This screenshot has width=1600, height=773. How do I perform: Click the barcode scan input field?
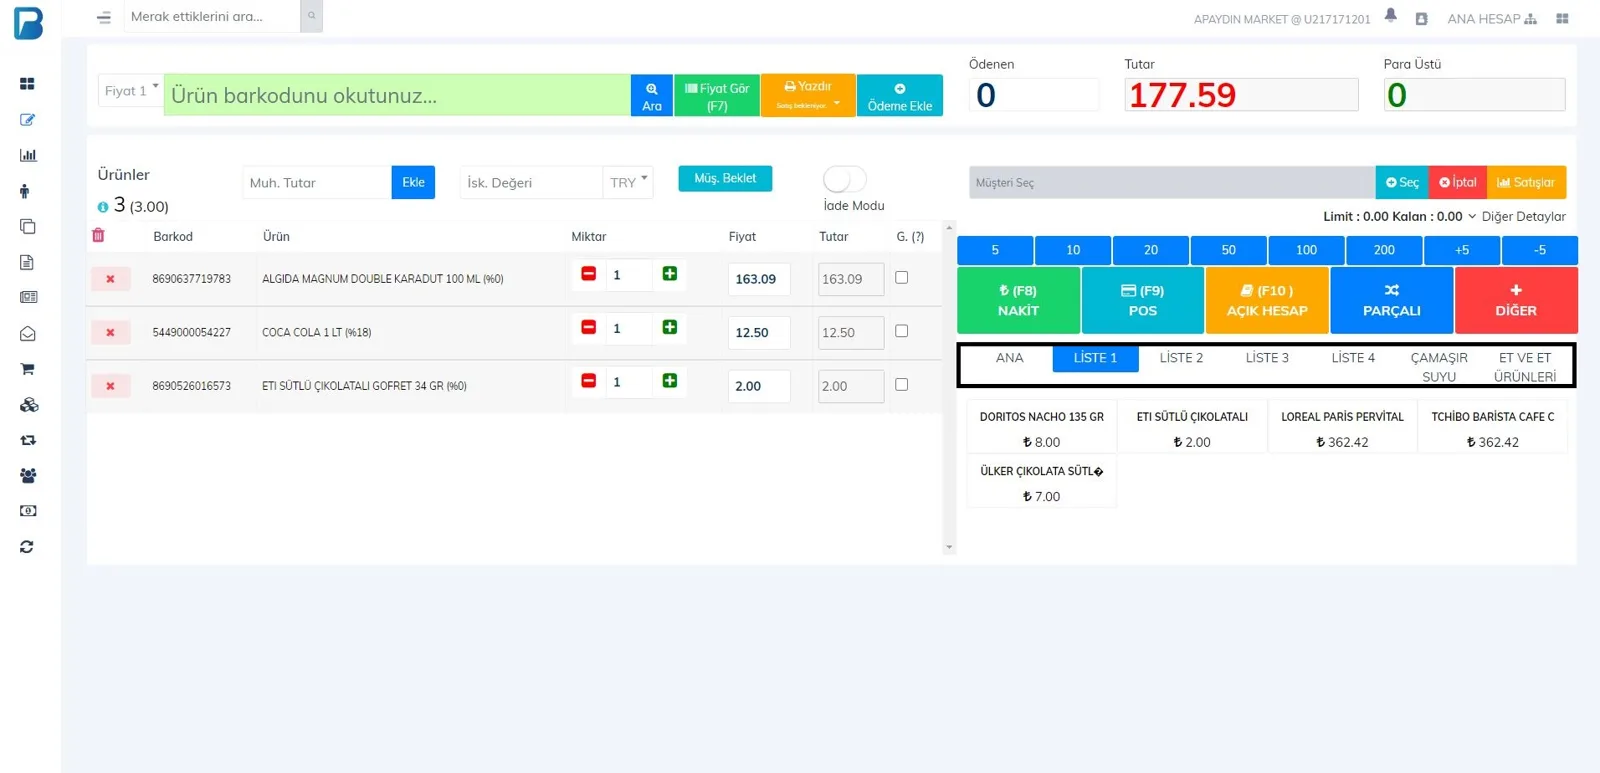(397, 95)
